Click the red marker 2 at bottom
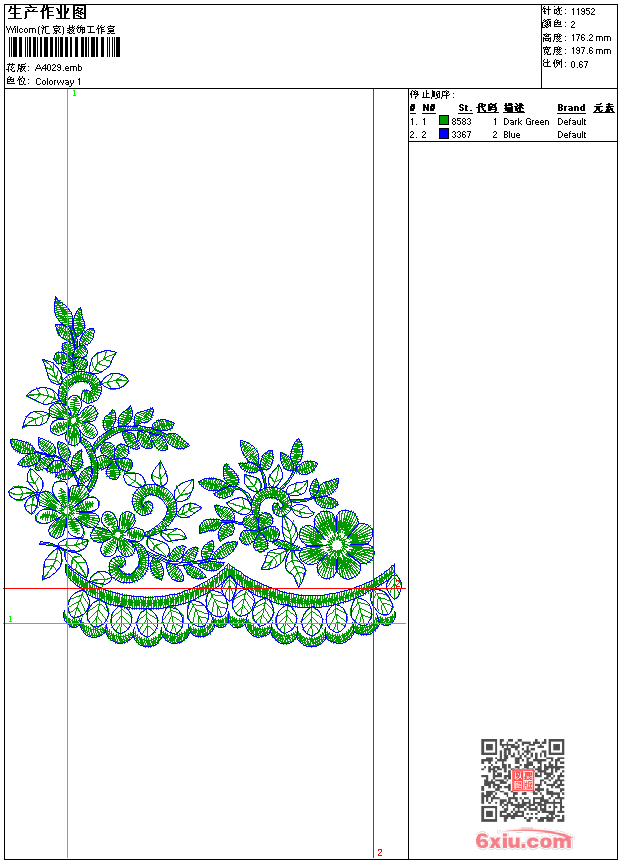The image size is (620, 860). (x=379, y=852)
